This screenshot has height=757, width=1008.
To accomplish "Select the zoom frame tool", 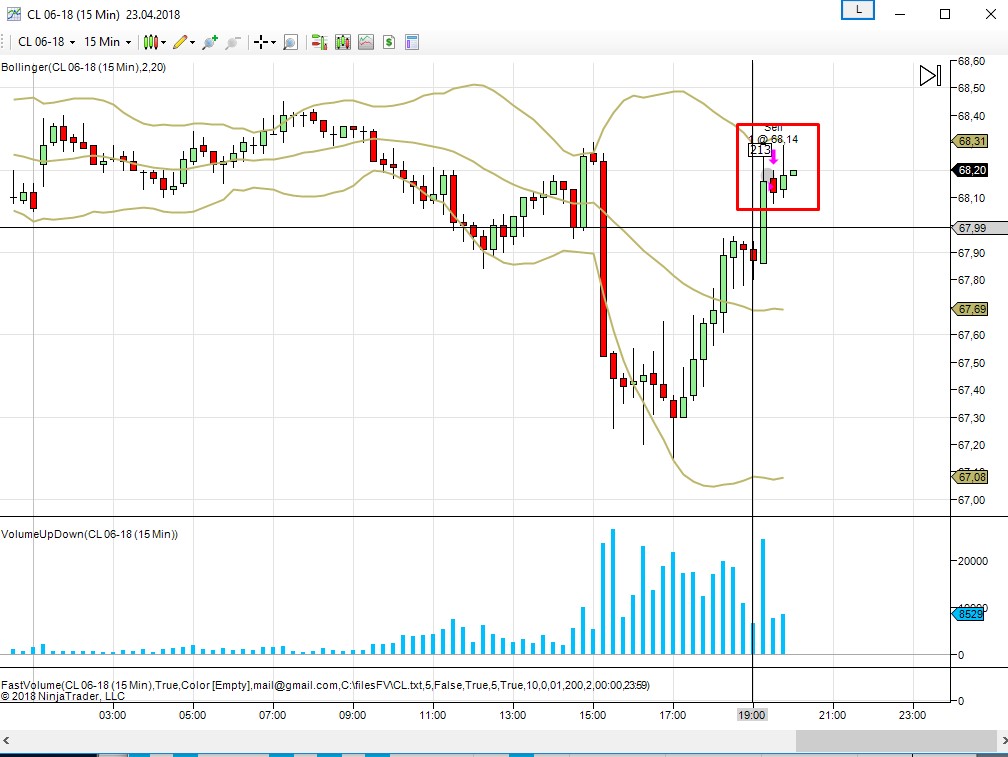I will pyautogui.click(x=291, y=42).
